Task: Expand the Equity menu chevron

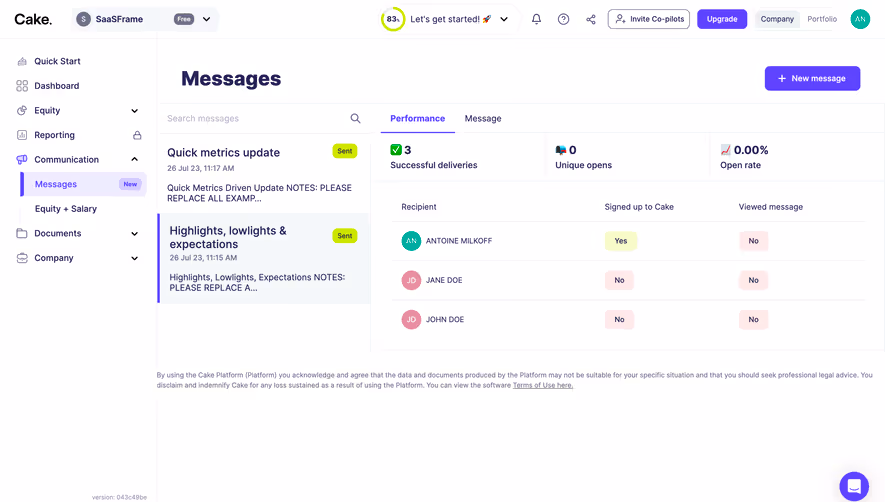Action: tap(134, 111)
